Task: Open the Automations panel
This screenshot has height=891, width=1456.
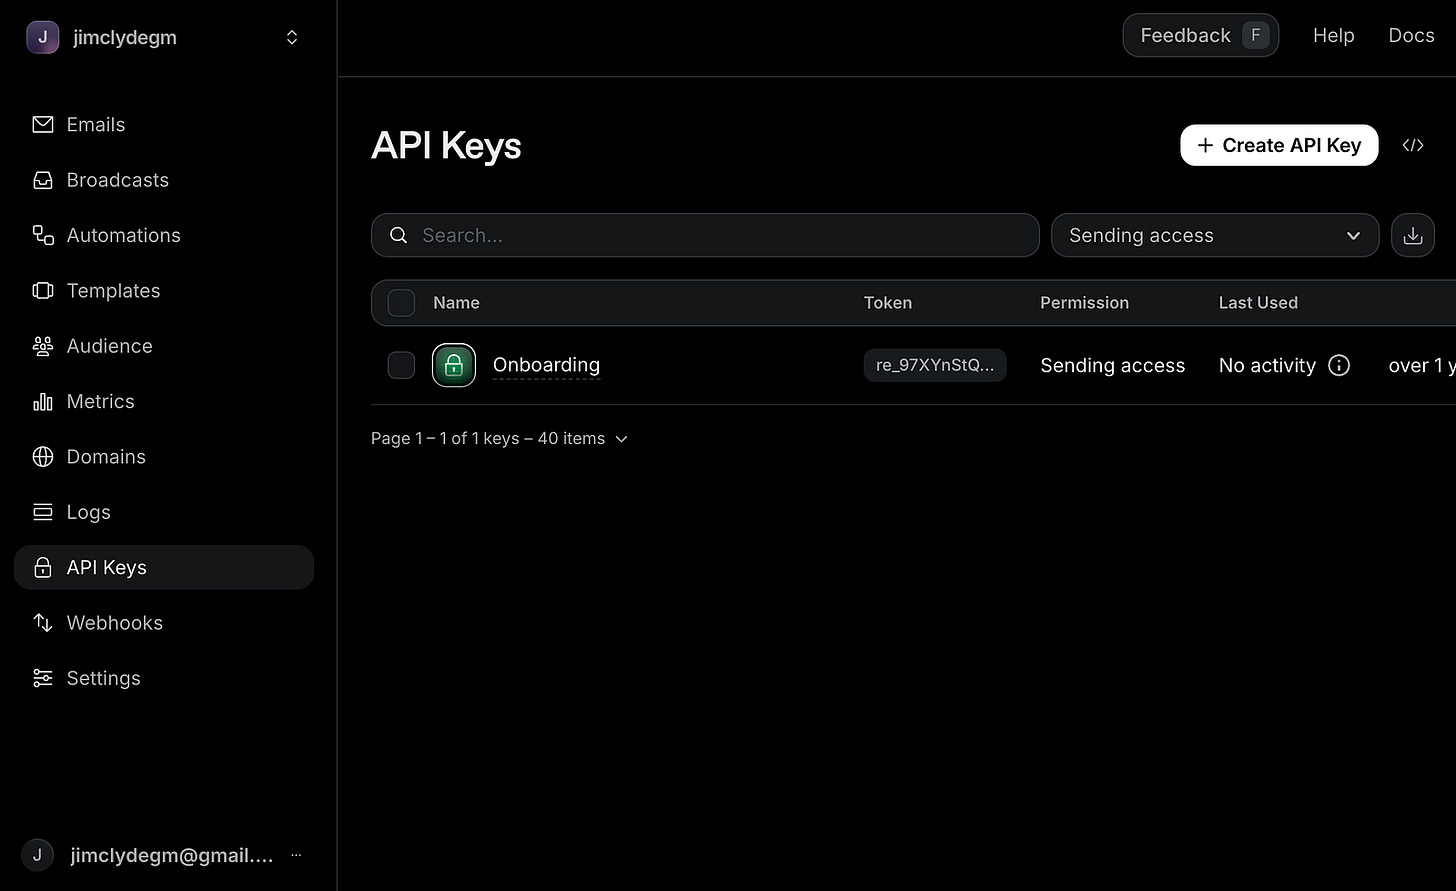Action: point(121,235)
